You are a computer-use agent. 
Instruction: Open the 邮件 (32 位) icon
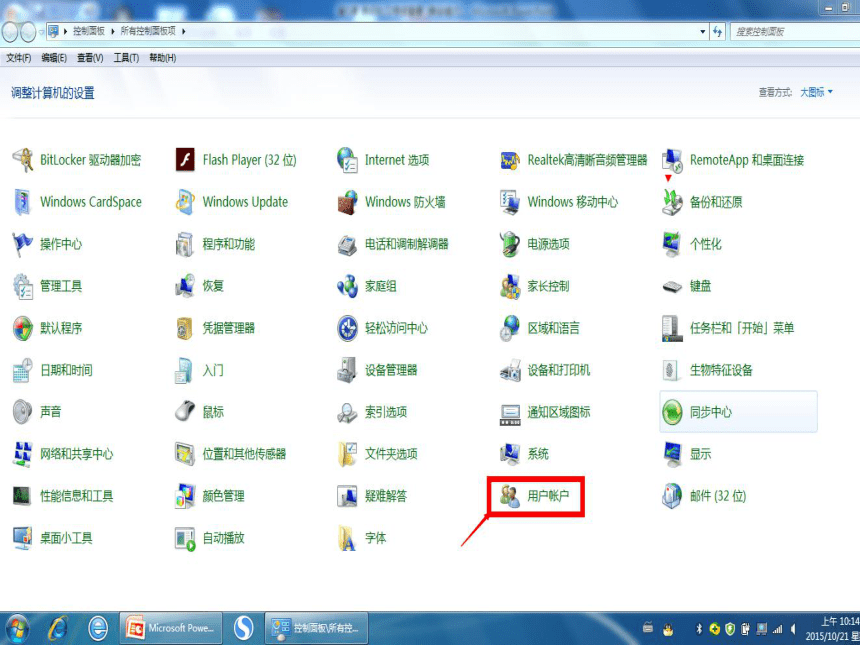672,496
